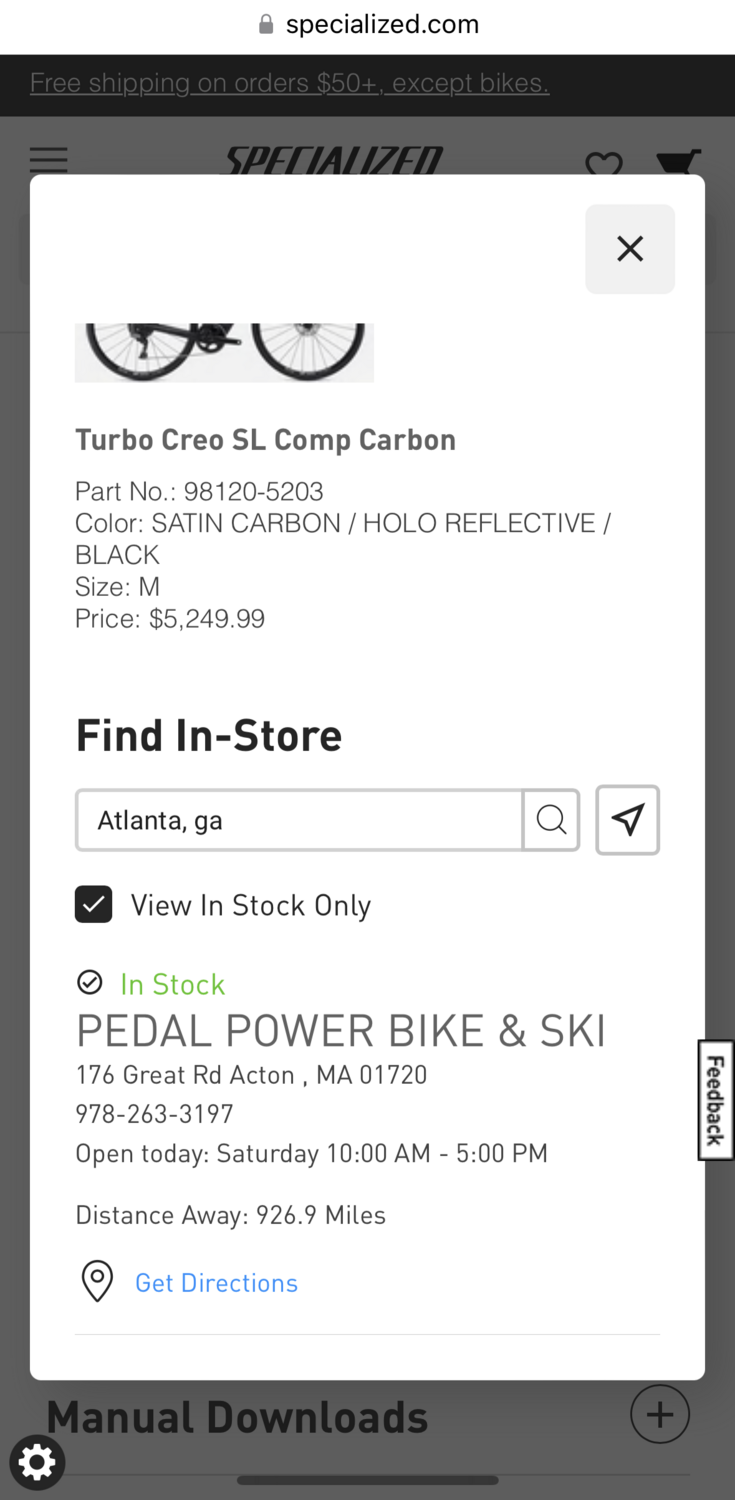This screenshot has height=1500, width=735.
Task: Use my current location arrow icon
Action: click(x=627, y=820)
